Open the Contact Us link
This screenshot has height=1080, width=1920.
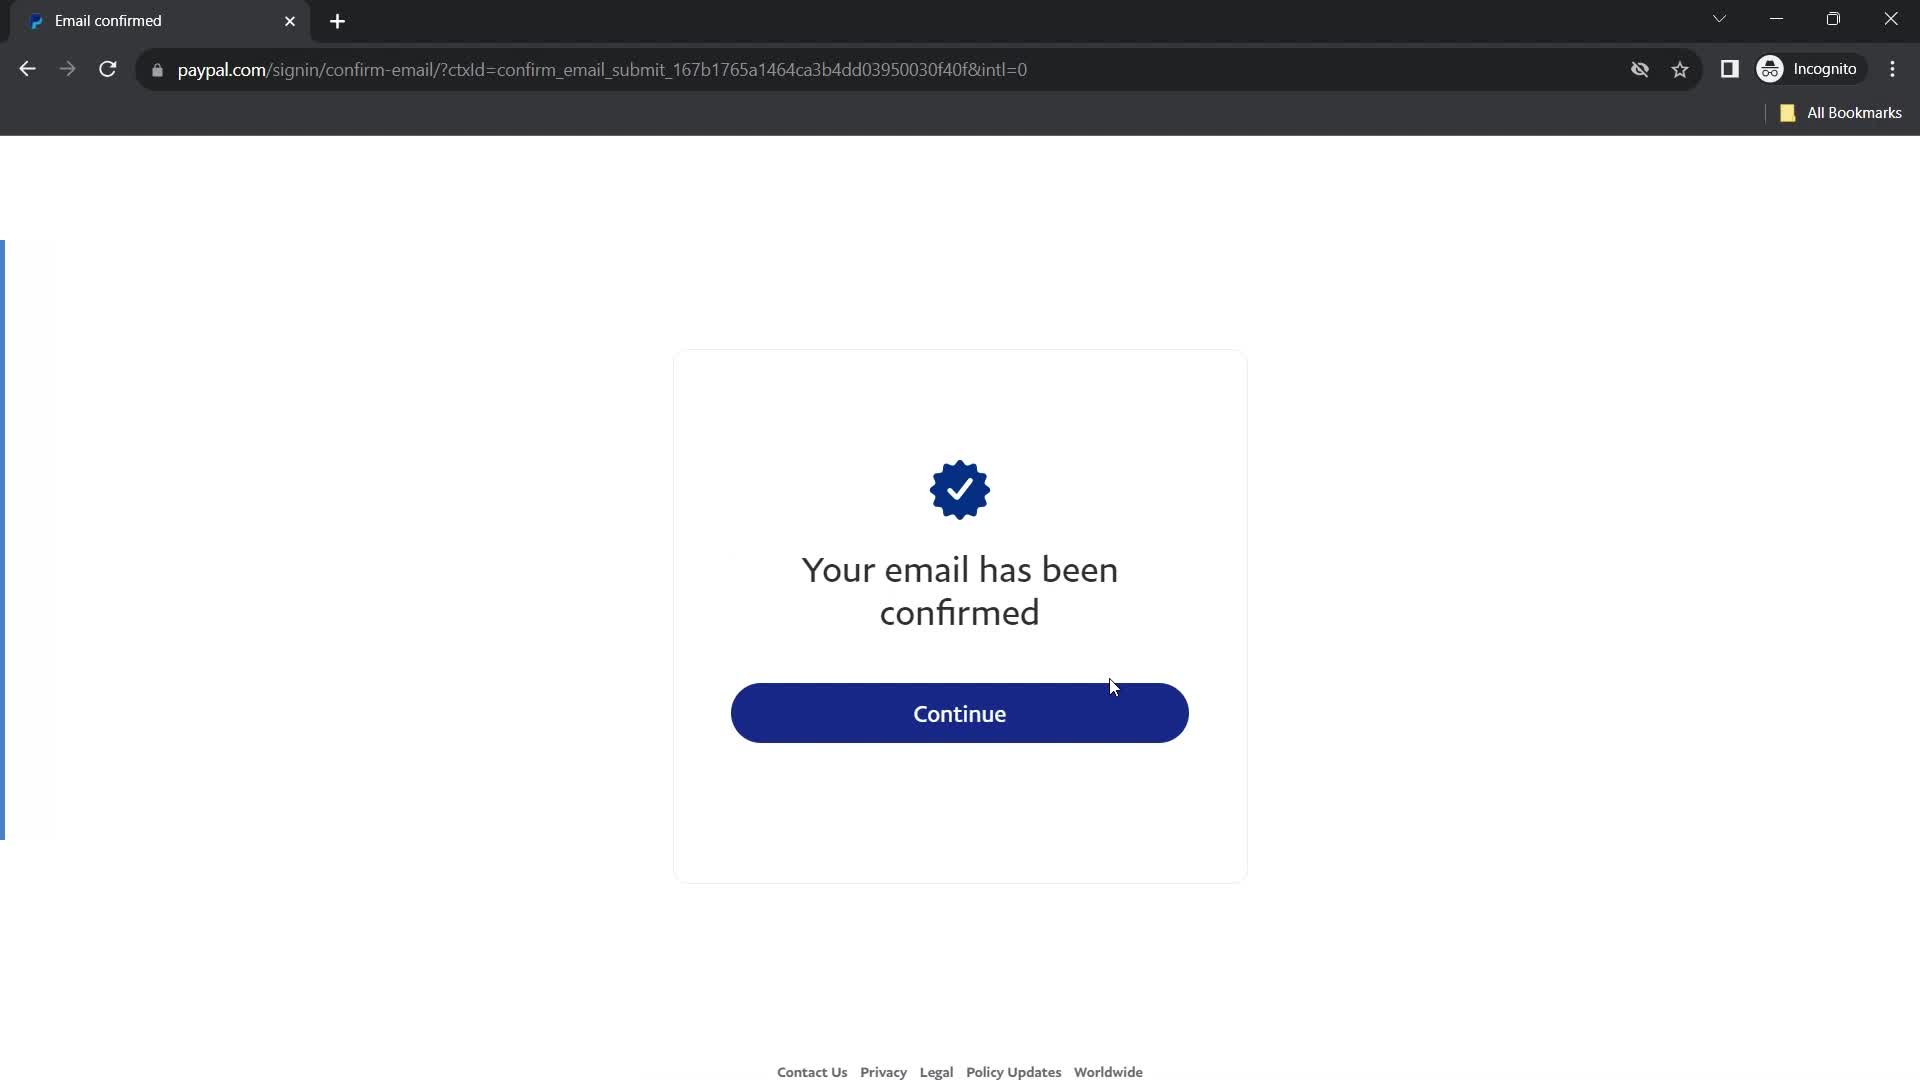(812, 1072)
